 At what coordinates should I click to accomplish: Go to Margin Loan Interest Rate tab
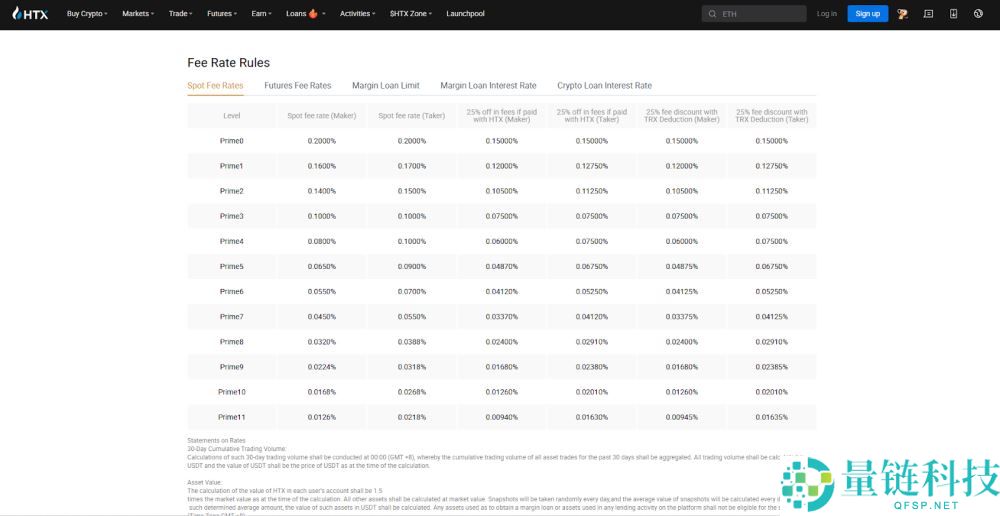click(488, 86)
